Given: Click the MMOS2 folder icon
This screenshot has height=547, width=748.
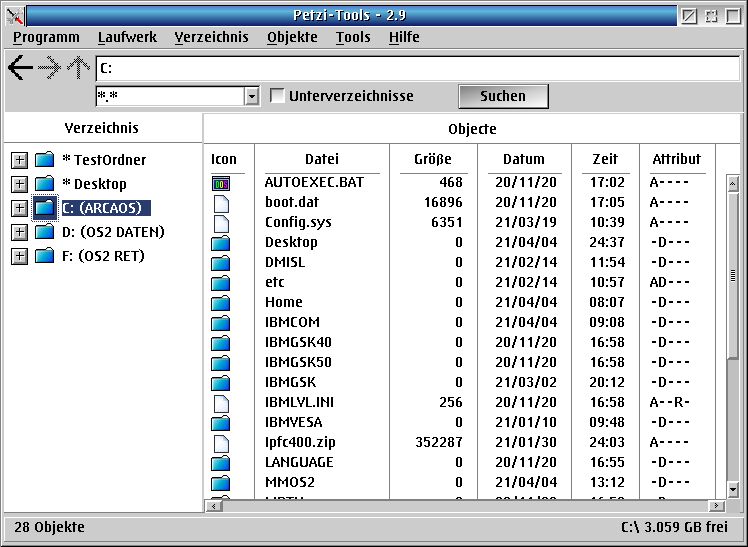Looking at the screenshot, I should point(221,484).
